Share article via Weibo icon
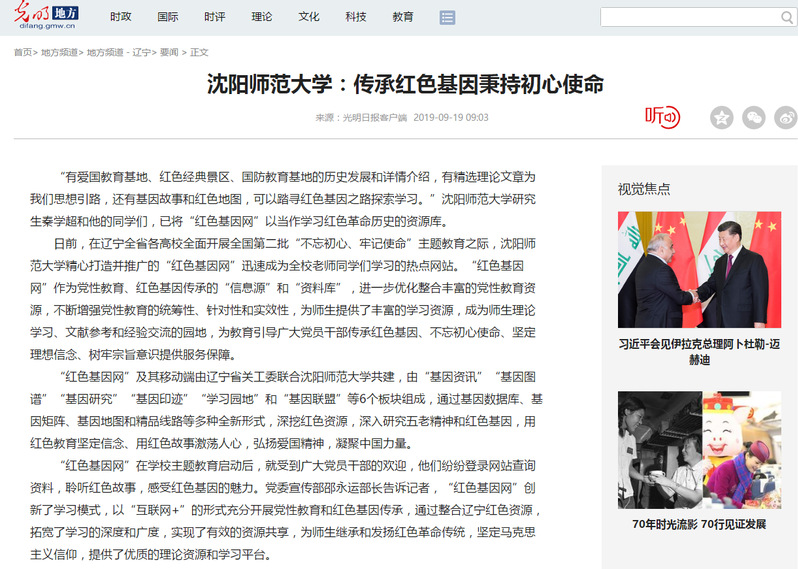798x569 pixels. tap(786, 117)
